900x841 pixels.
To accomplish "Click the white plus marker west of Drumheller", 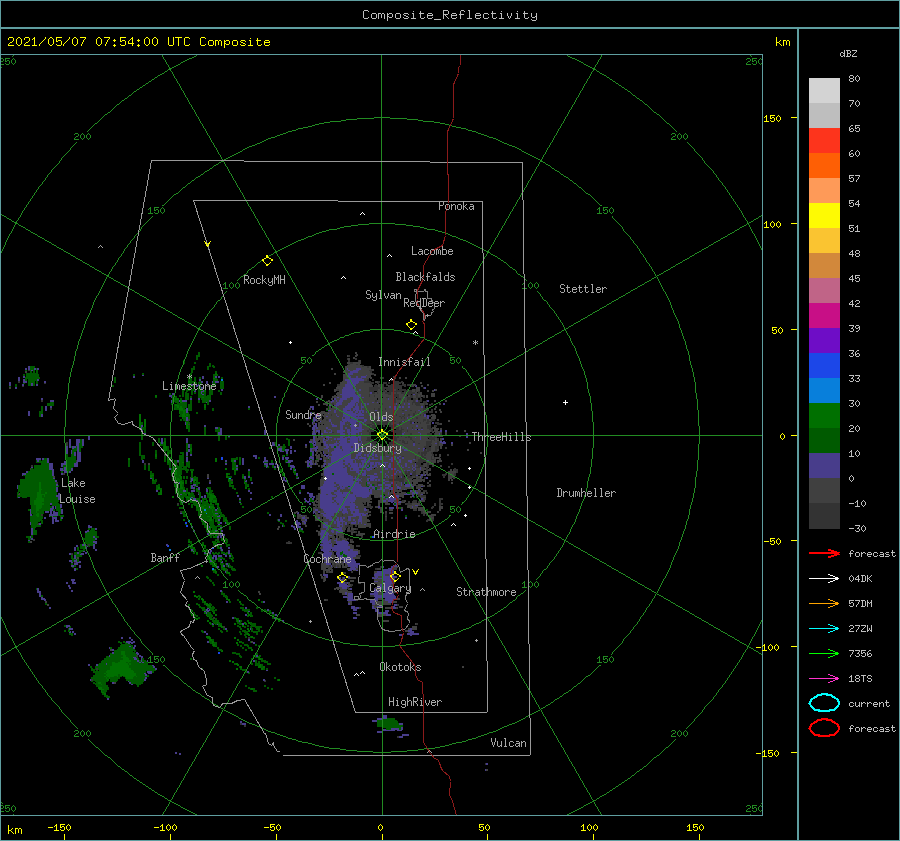I will point(565,402).
